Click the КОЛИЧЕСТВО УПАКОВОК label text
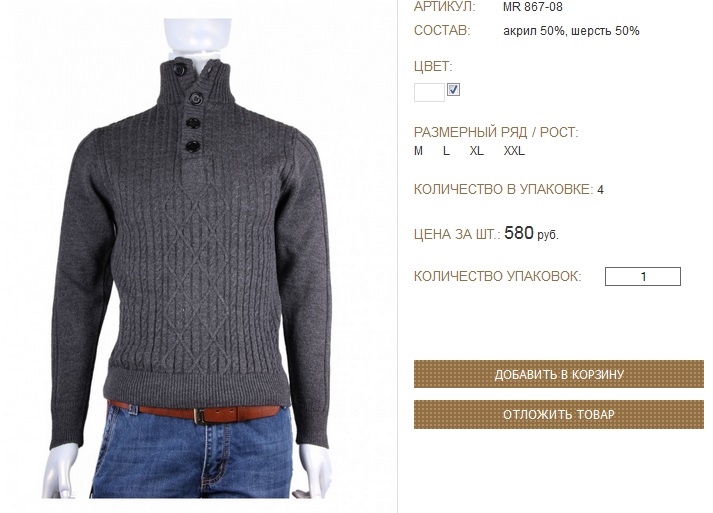 click(497, 276)
